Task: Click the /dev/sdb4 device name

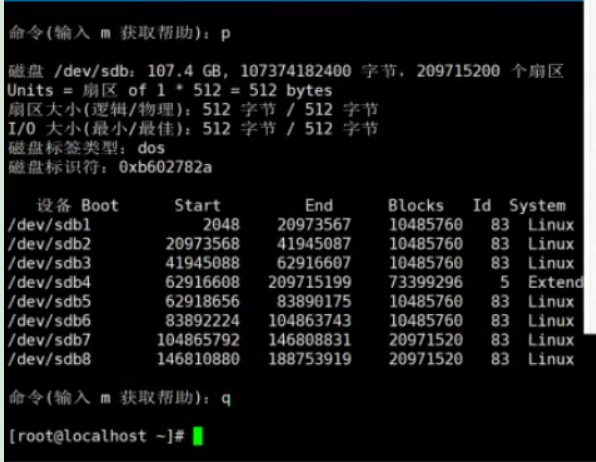Action: coord(49,283)
